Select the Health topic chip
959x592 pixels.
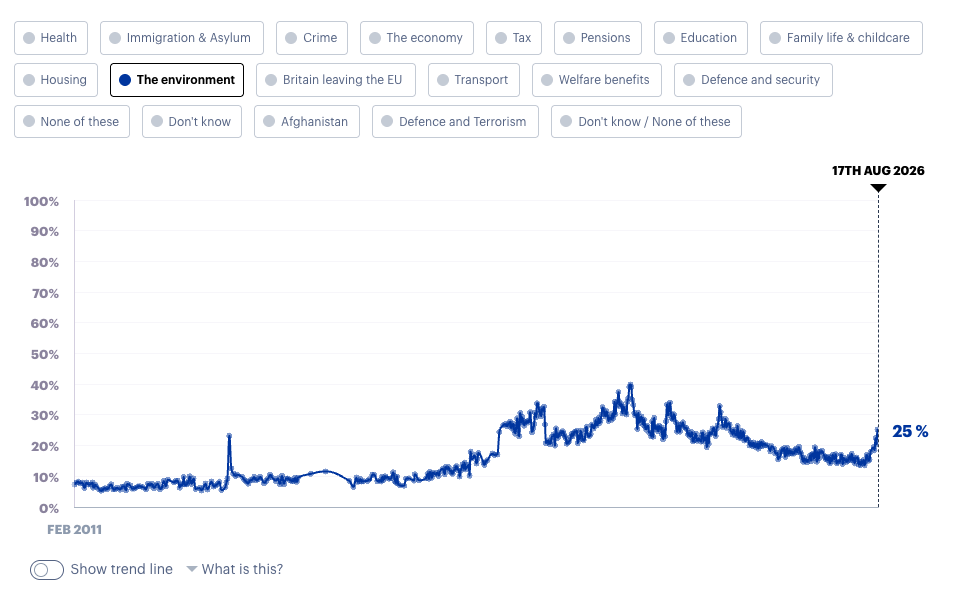click(51, 38)
